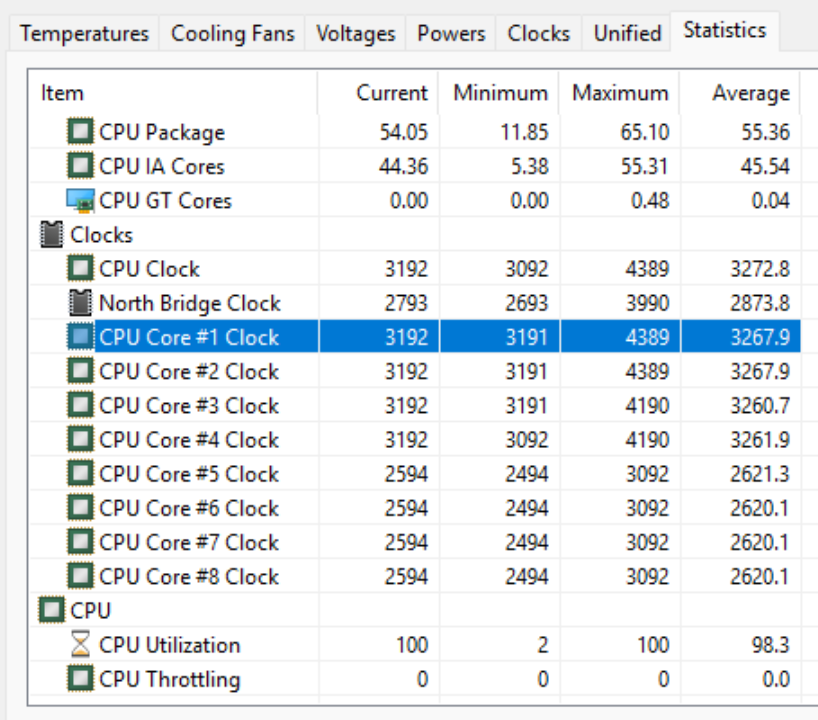The height and width of the screenshot is (720, 818).
Task: Select the CPU Core #5 Clock row
Action: click(x=189, y=474)
